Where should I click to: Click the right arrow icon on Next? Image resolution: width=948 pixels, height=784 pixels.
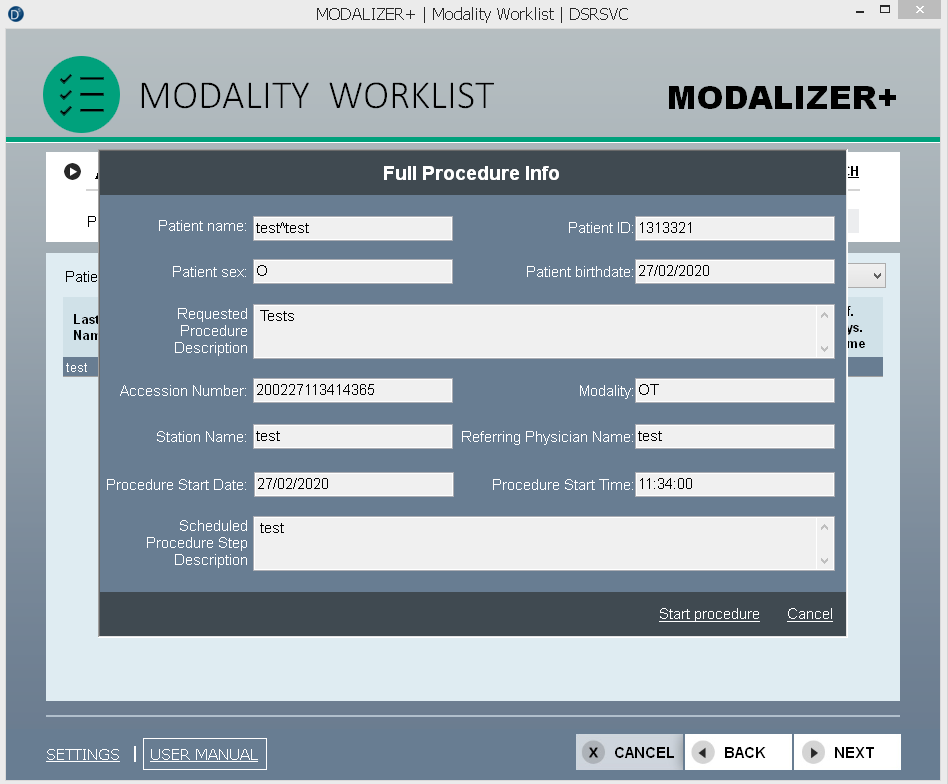coord(813,753)
